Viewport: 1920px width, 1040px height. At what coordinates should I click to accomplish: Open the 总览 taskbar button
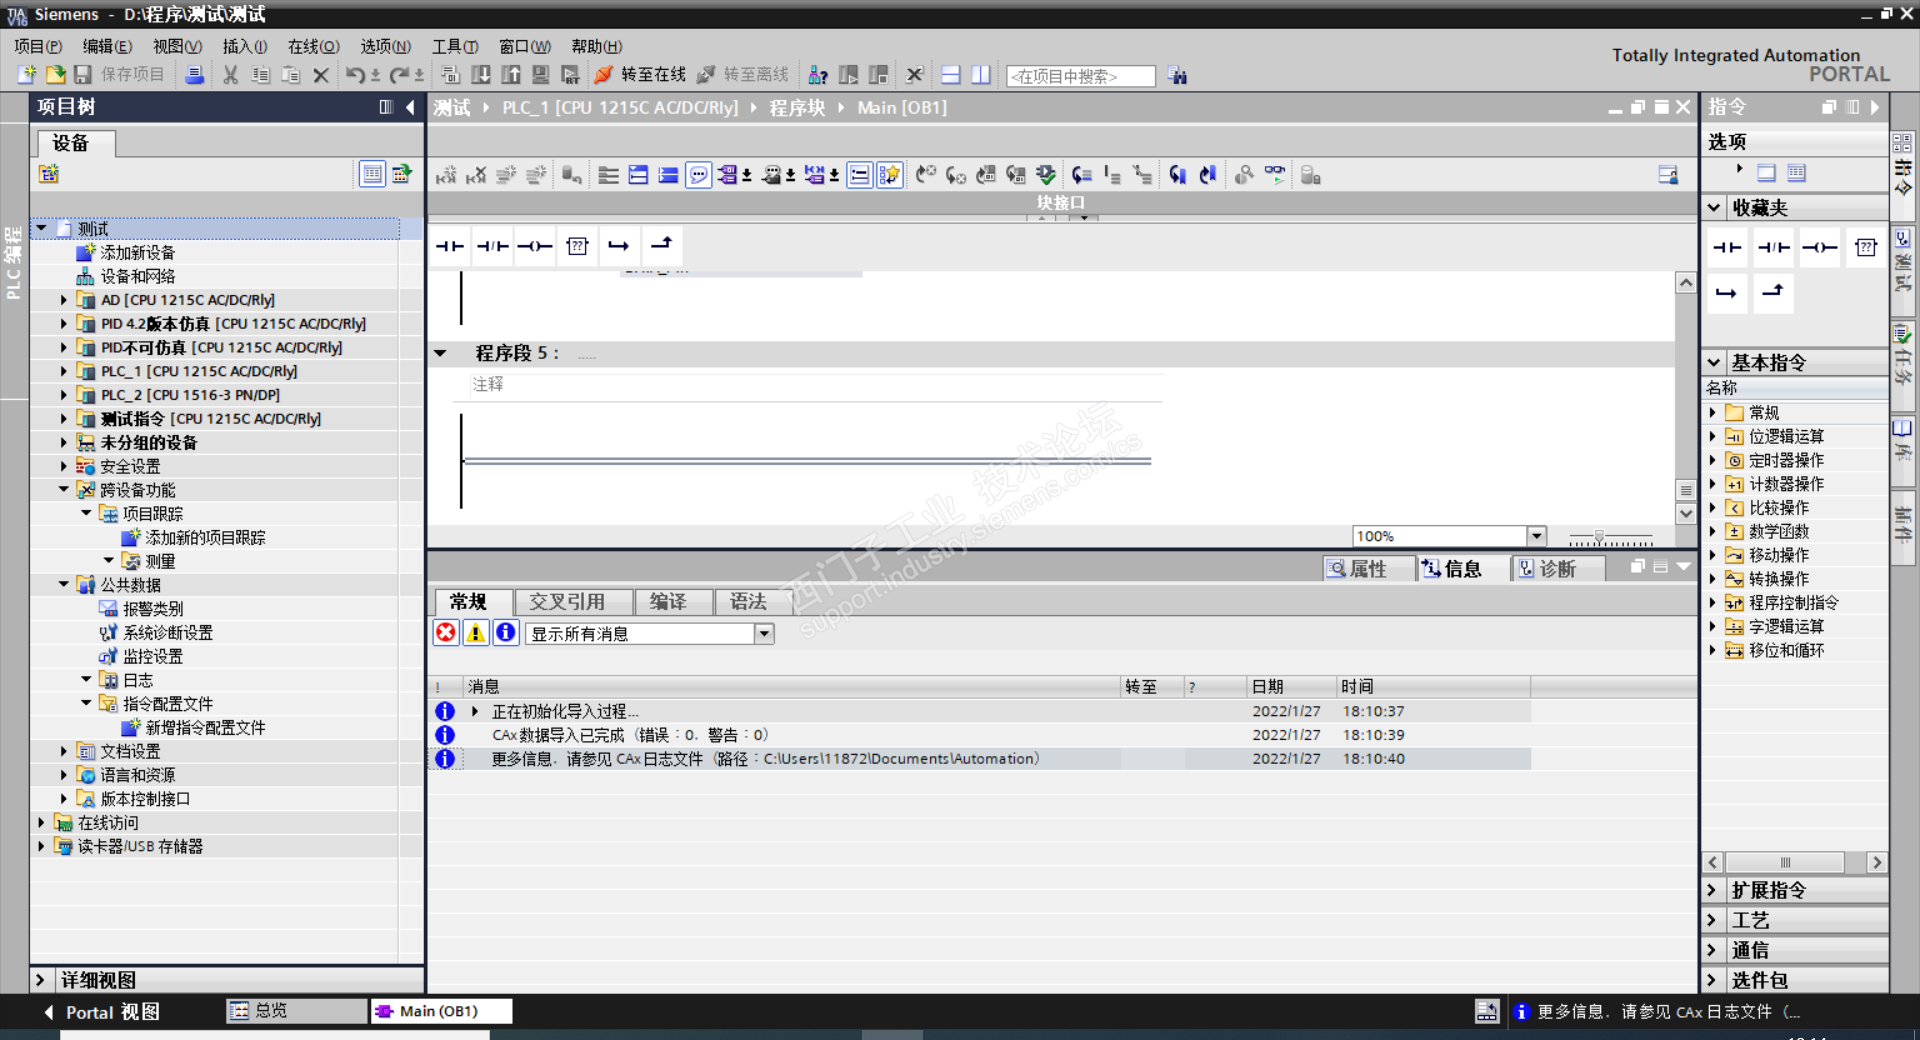(297, 1011)
